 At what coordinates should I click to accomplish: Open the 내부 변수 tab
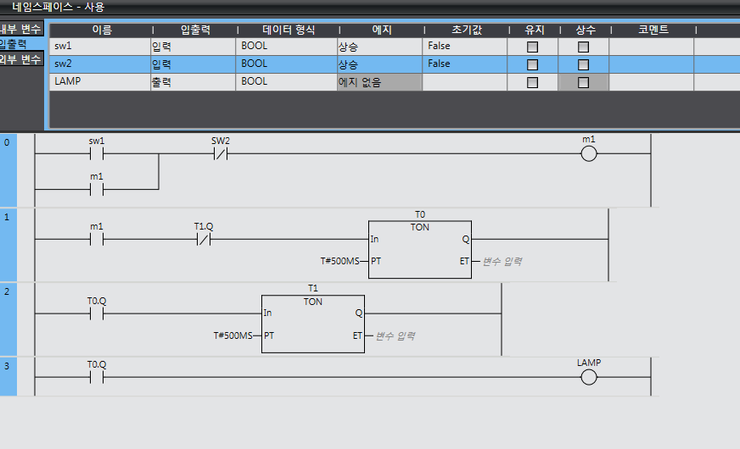[22, 29]
